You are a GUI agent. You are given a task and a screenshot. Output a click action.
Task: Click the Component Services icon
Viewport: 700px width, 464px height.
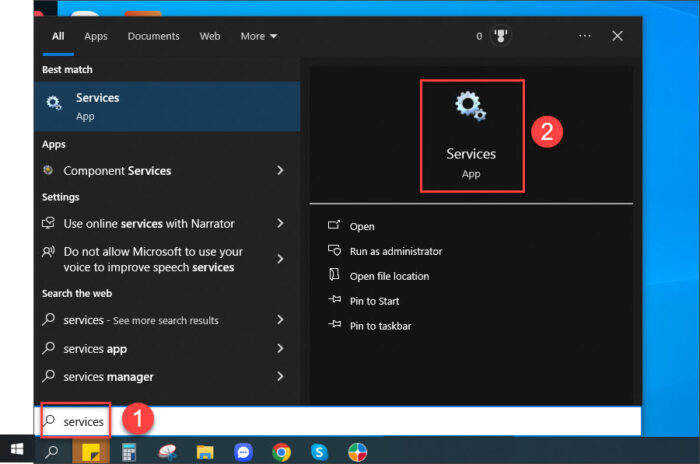click(48, 170)
